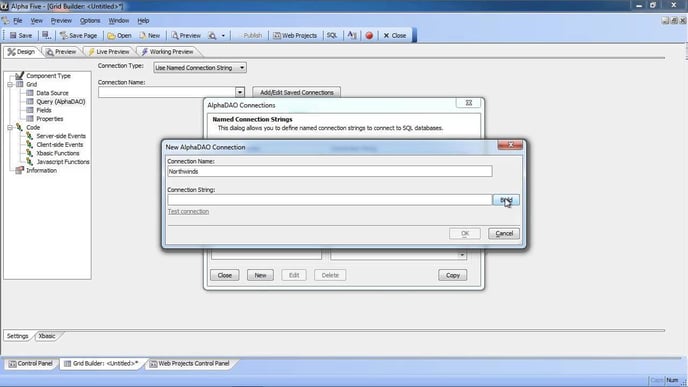Image resolution: width=688 pixels, height=387 pixels.
Task: Switch to the Xbasic bottom tab
Action: [47, 336]
